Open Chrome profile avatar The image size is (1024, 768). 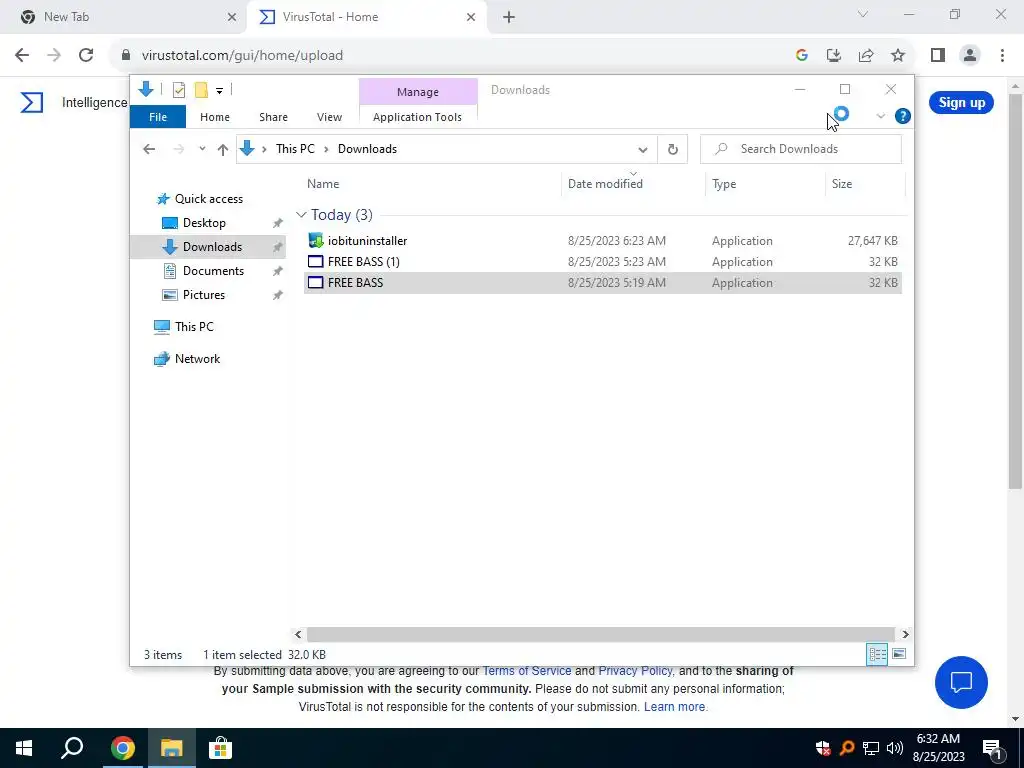970,56
